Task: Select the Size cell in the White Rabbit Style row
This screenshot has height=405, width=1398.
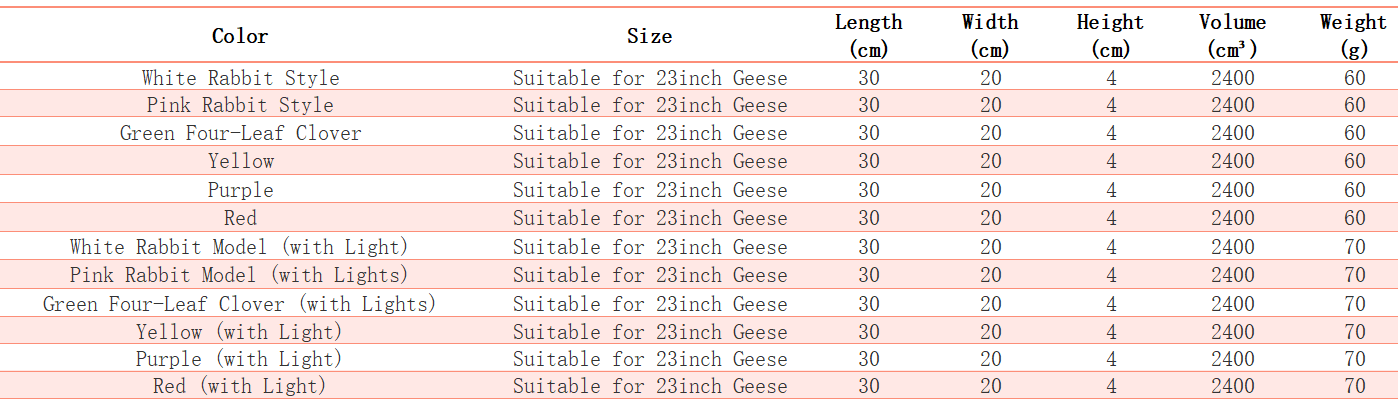Action: click(650, 78)
